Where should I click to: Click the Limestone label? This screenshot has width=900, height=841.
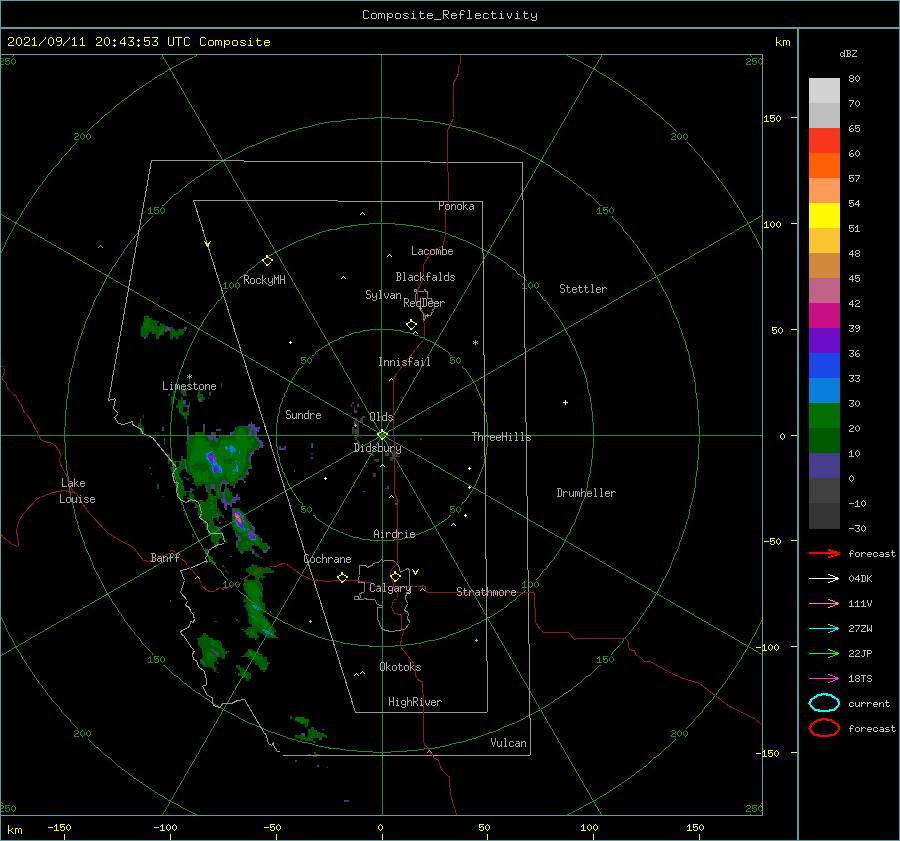coord(189,386)
